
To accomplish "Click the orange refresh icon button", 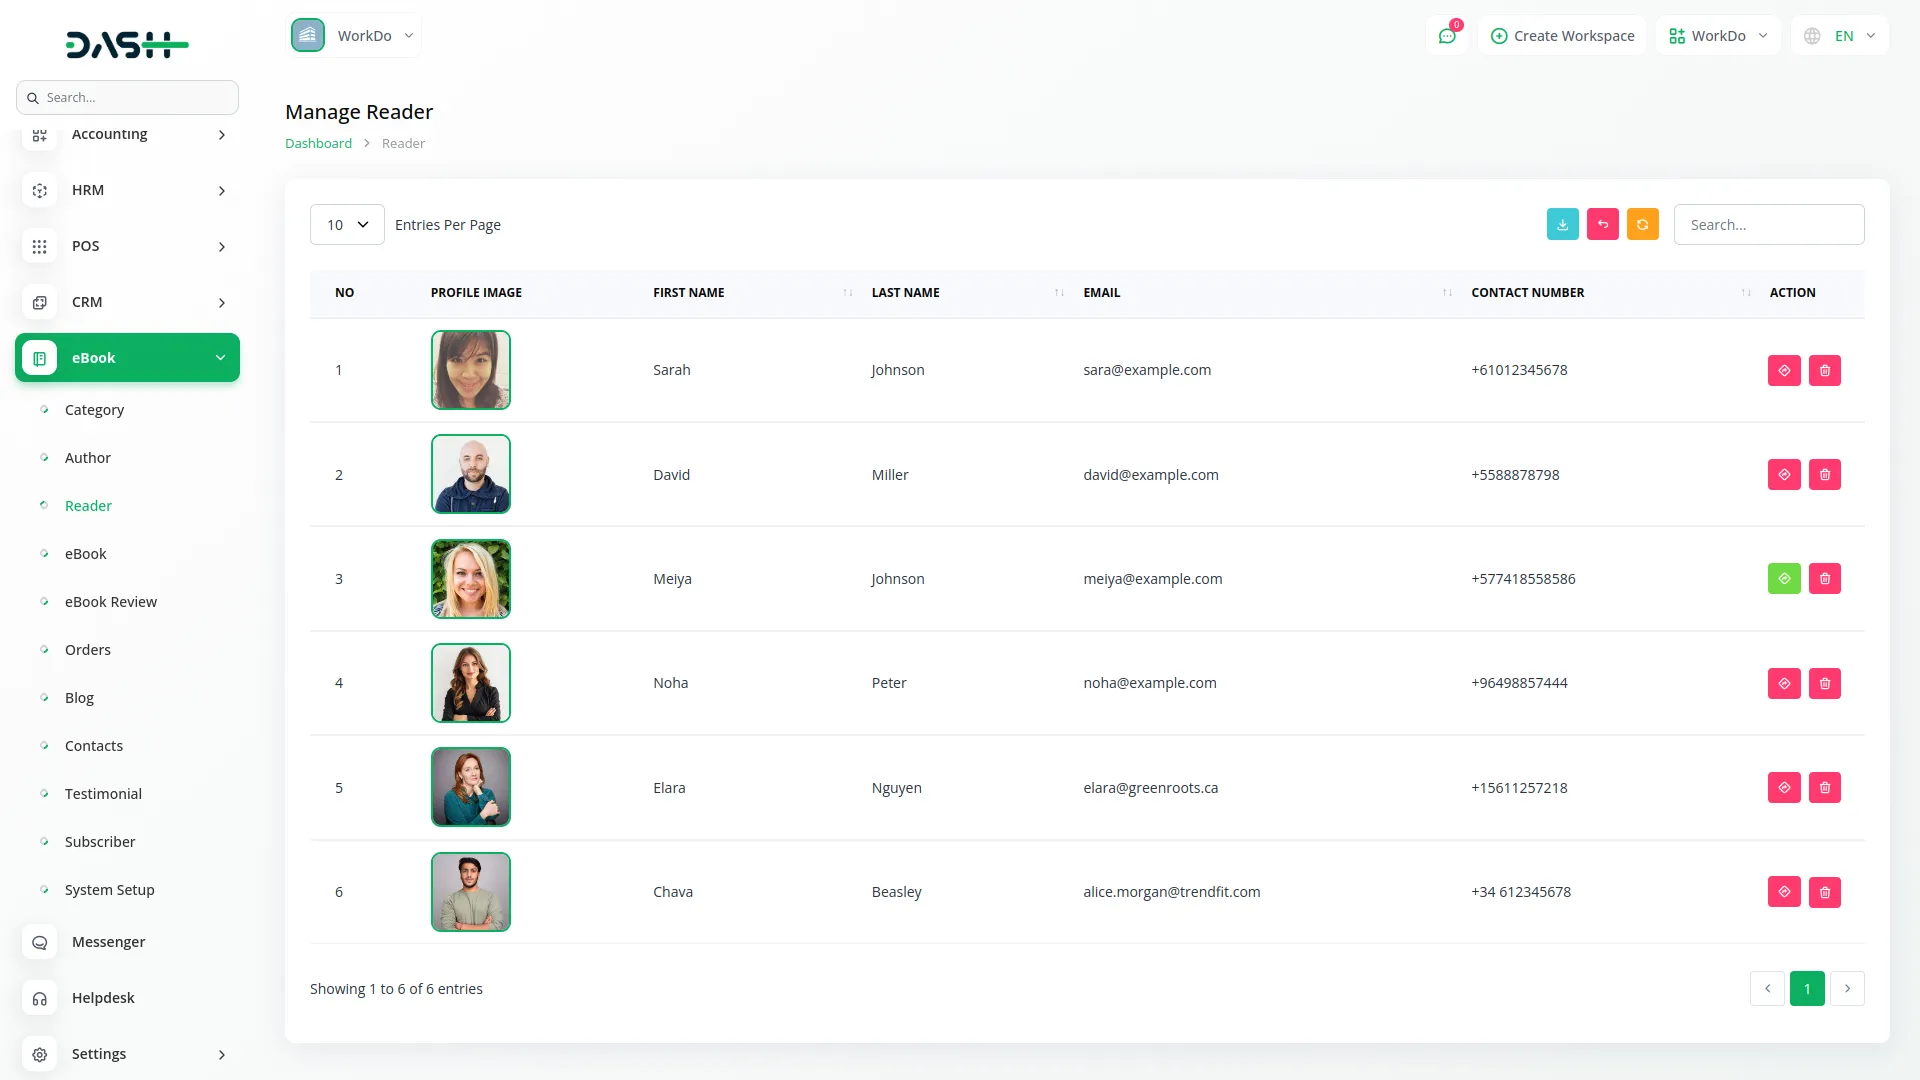I will click(1642, 225).
